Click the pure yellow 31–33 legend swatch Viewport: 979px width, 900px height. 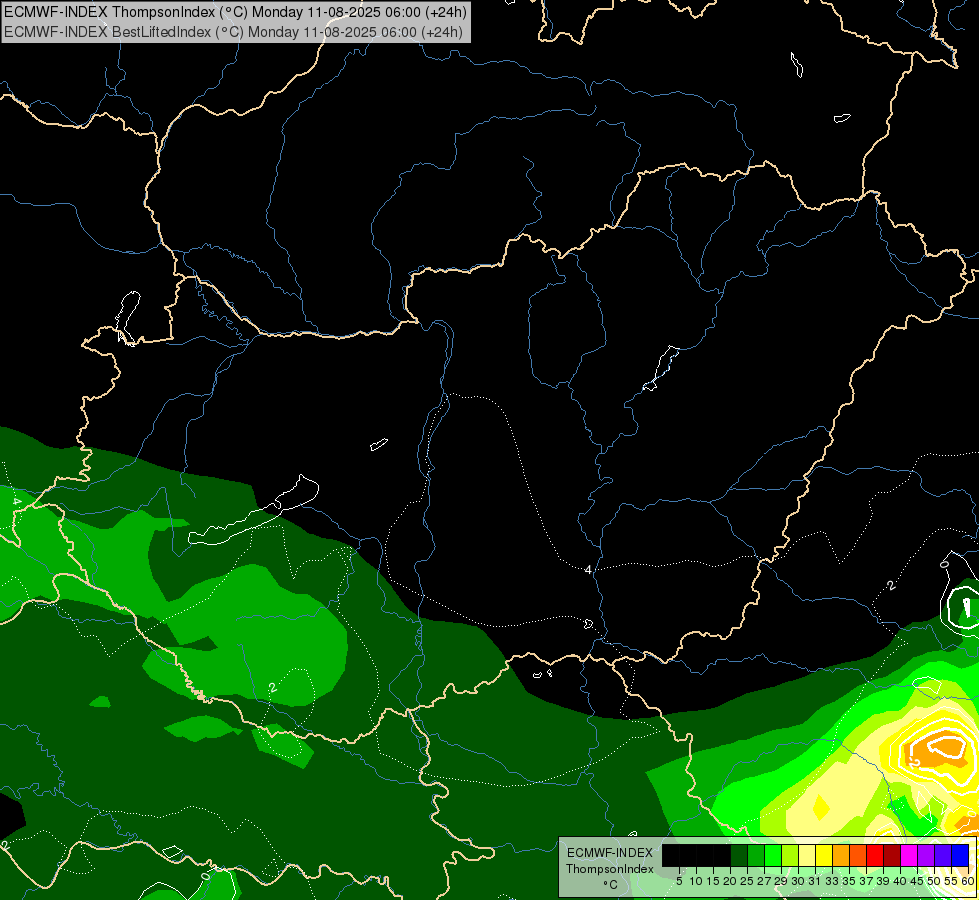(824, 855)
